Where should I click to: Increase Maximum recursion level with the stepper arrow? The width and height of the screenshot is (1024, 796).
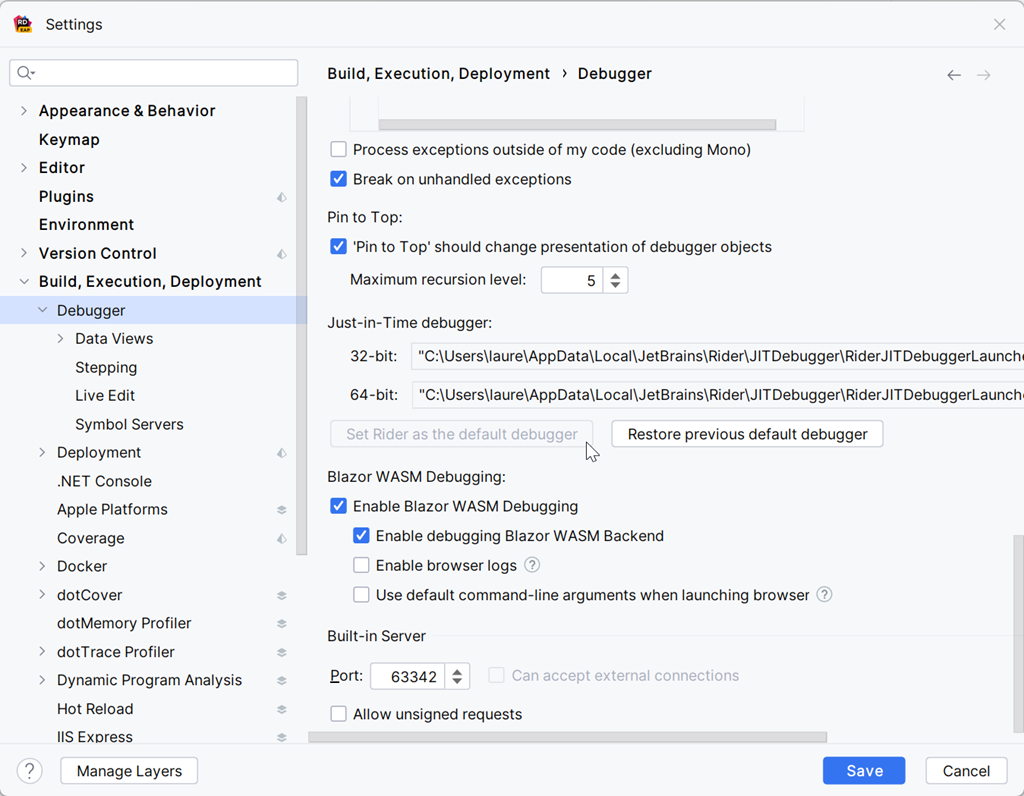[x=617, y=274]
